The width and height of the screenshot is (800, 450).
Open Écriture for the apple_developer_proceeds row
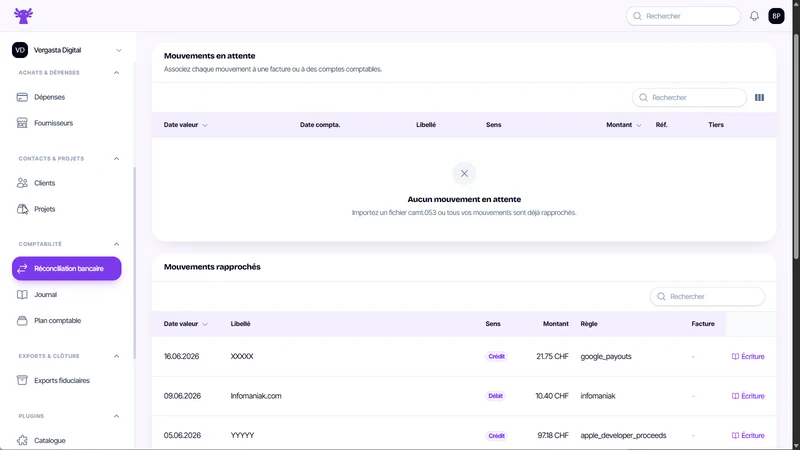(748, 435)
